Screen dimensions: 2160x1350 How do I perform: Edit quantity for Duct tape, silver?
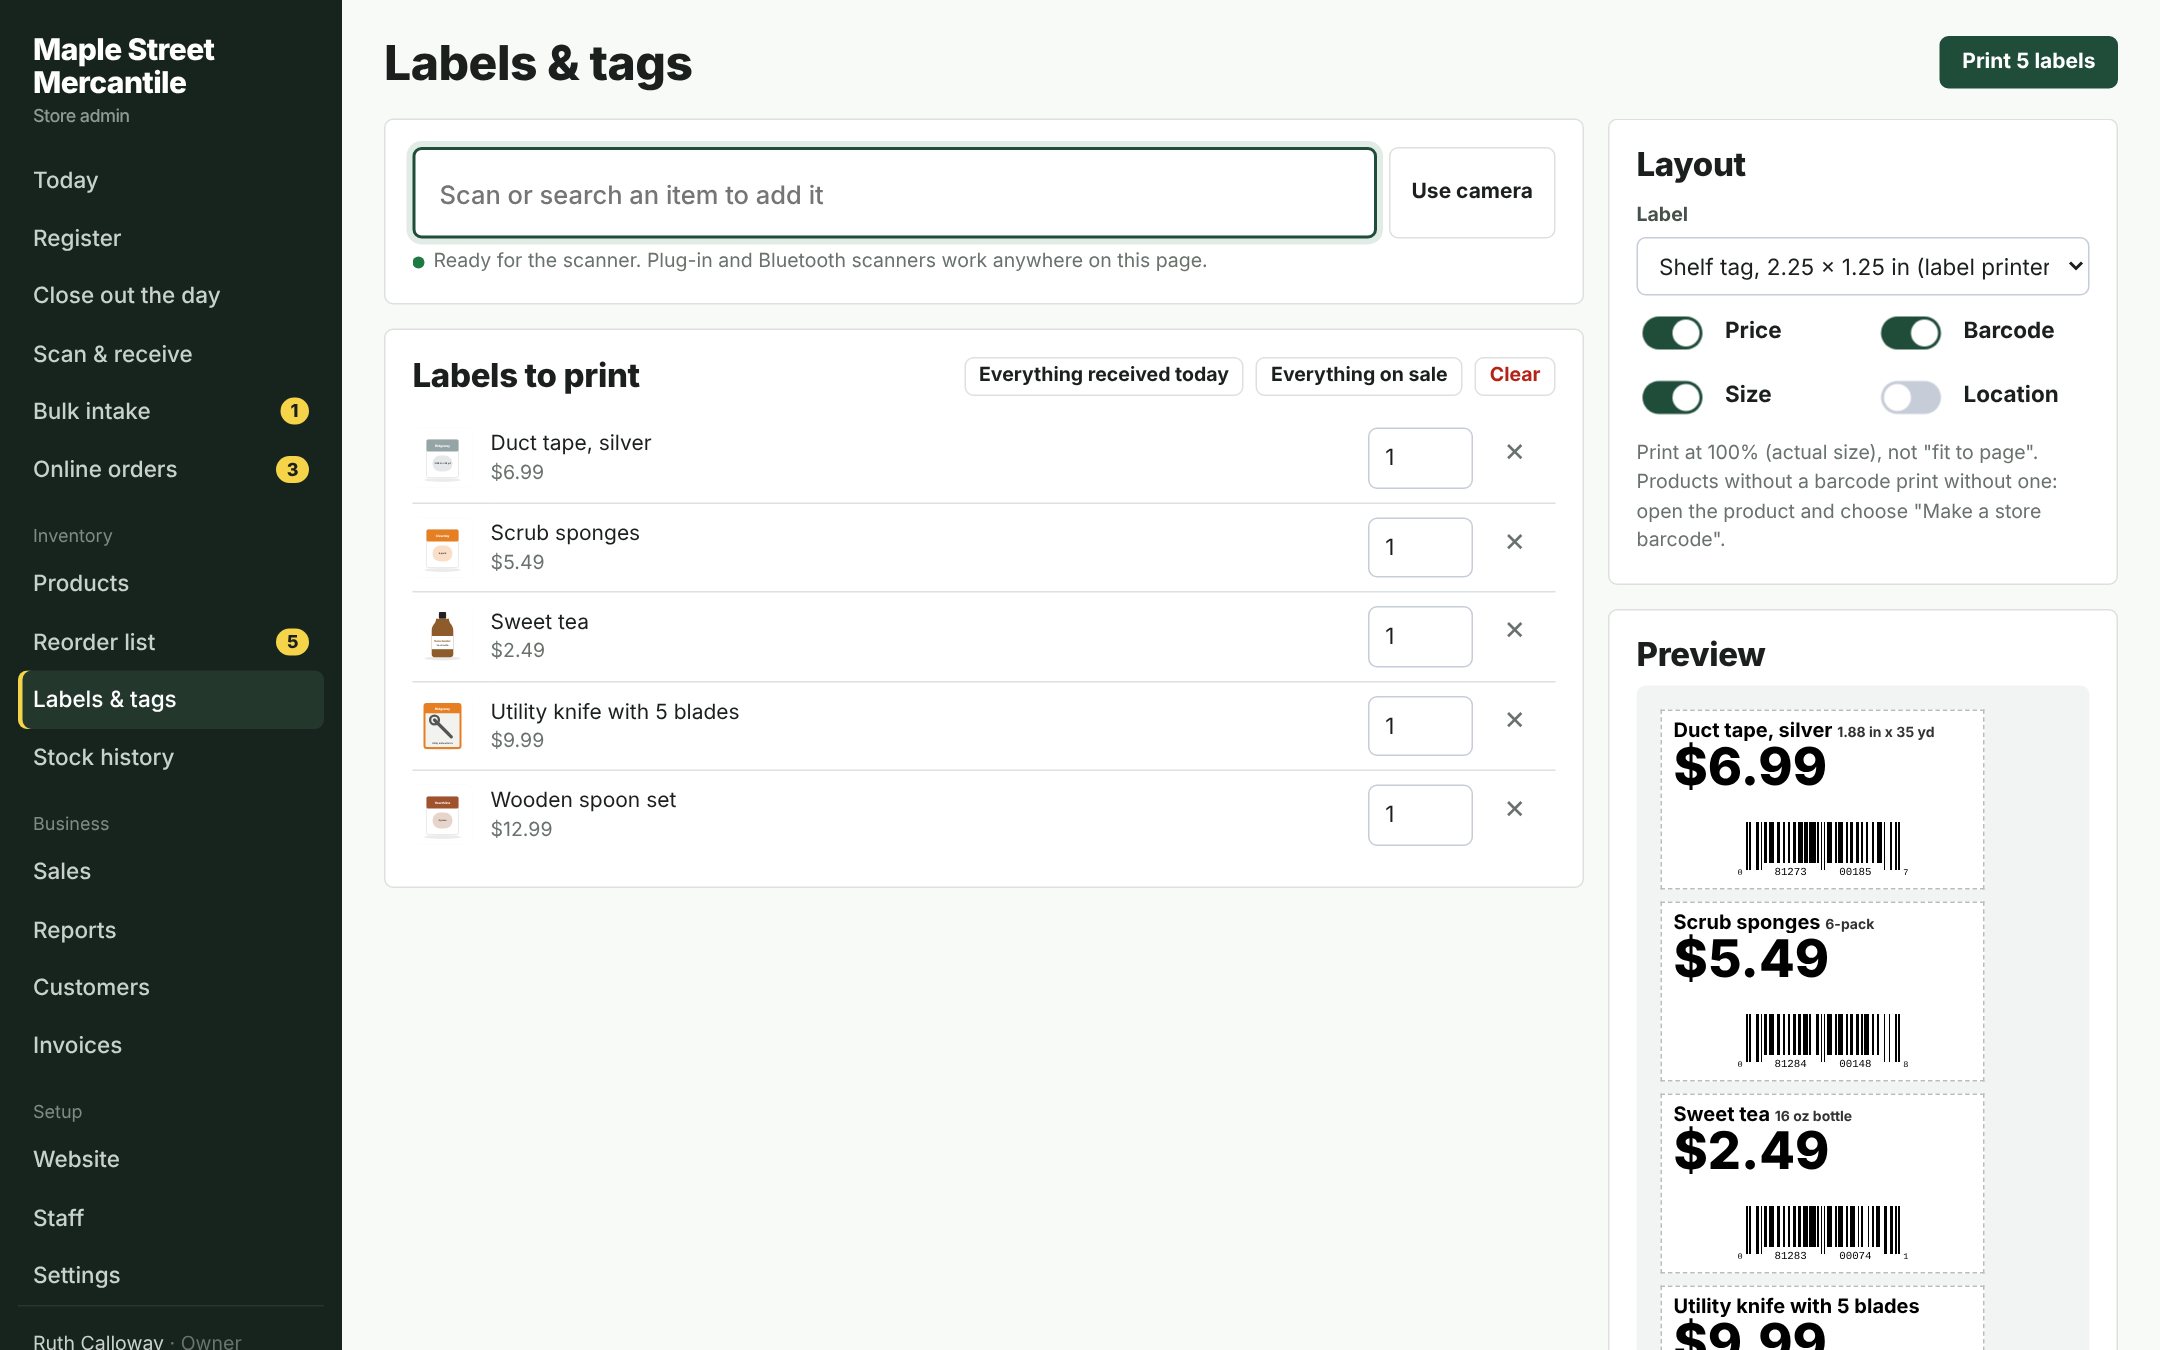tap(1420, 458)
